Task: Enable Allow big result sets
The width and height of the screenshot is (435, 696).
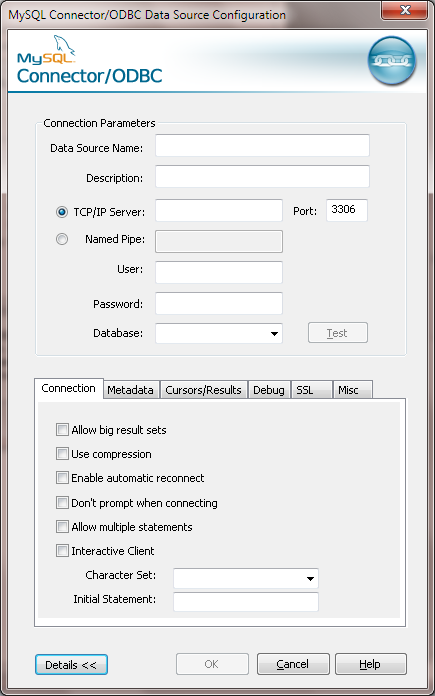Action: tap(62, 430)
